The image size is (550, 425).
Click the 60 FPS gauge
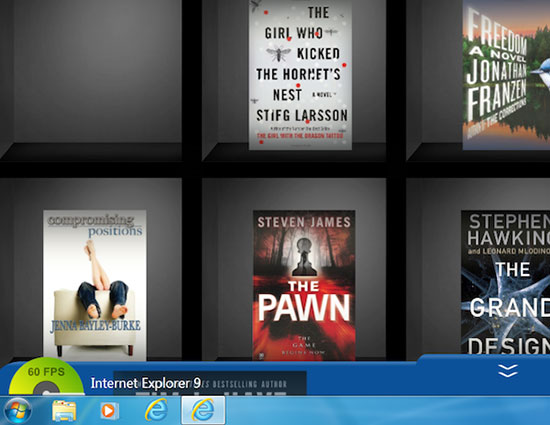(46, 377)
